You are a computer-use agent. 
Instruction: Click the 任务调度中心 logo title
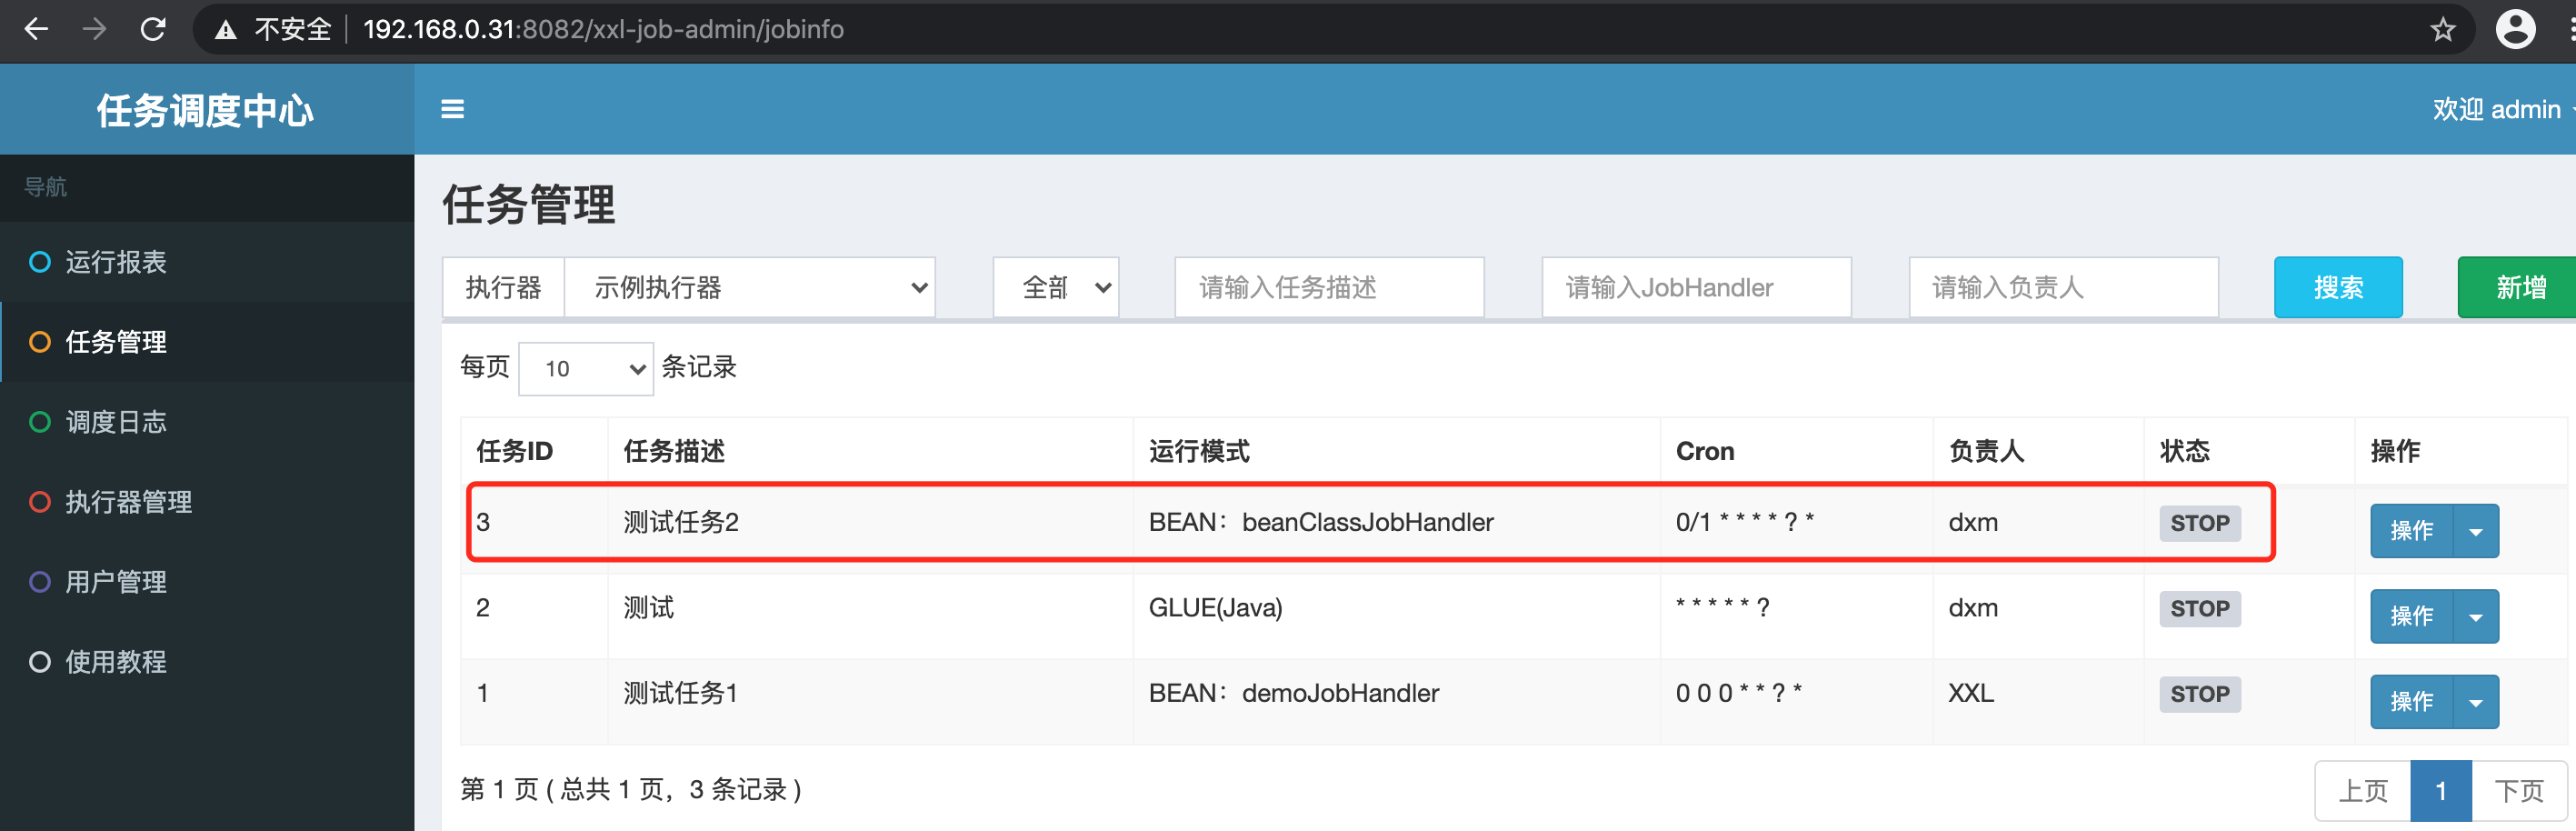click(205, 110)
